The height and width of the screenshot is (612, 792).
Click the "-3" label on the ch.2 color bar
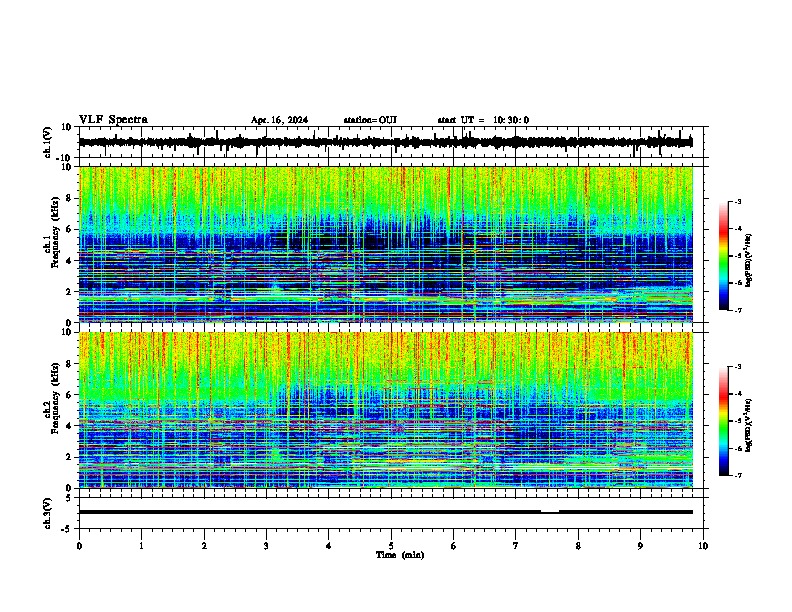click(737, 367)
